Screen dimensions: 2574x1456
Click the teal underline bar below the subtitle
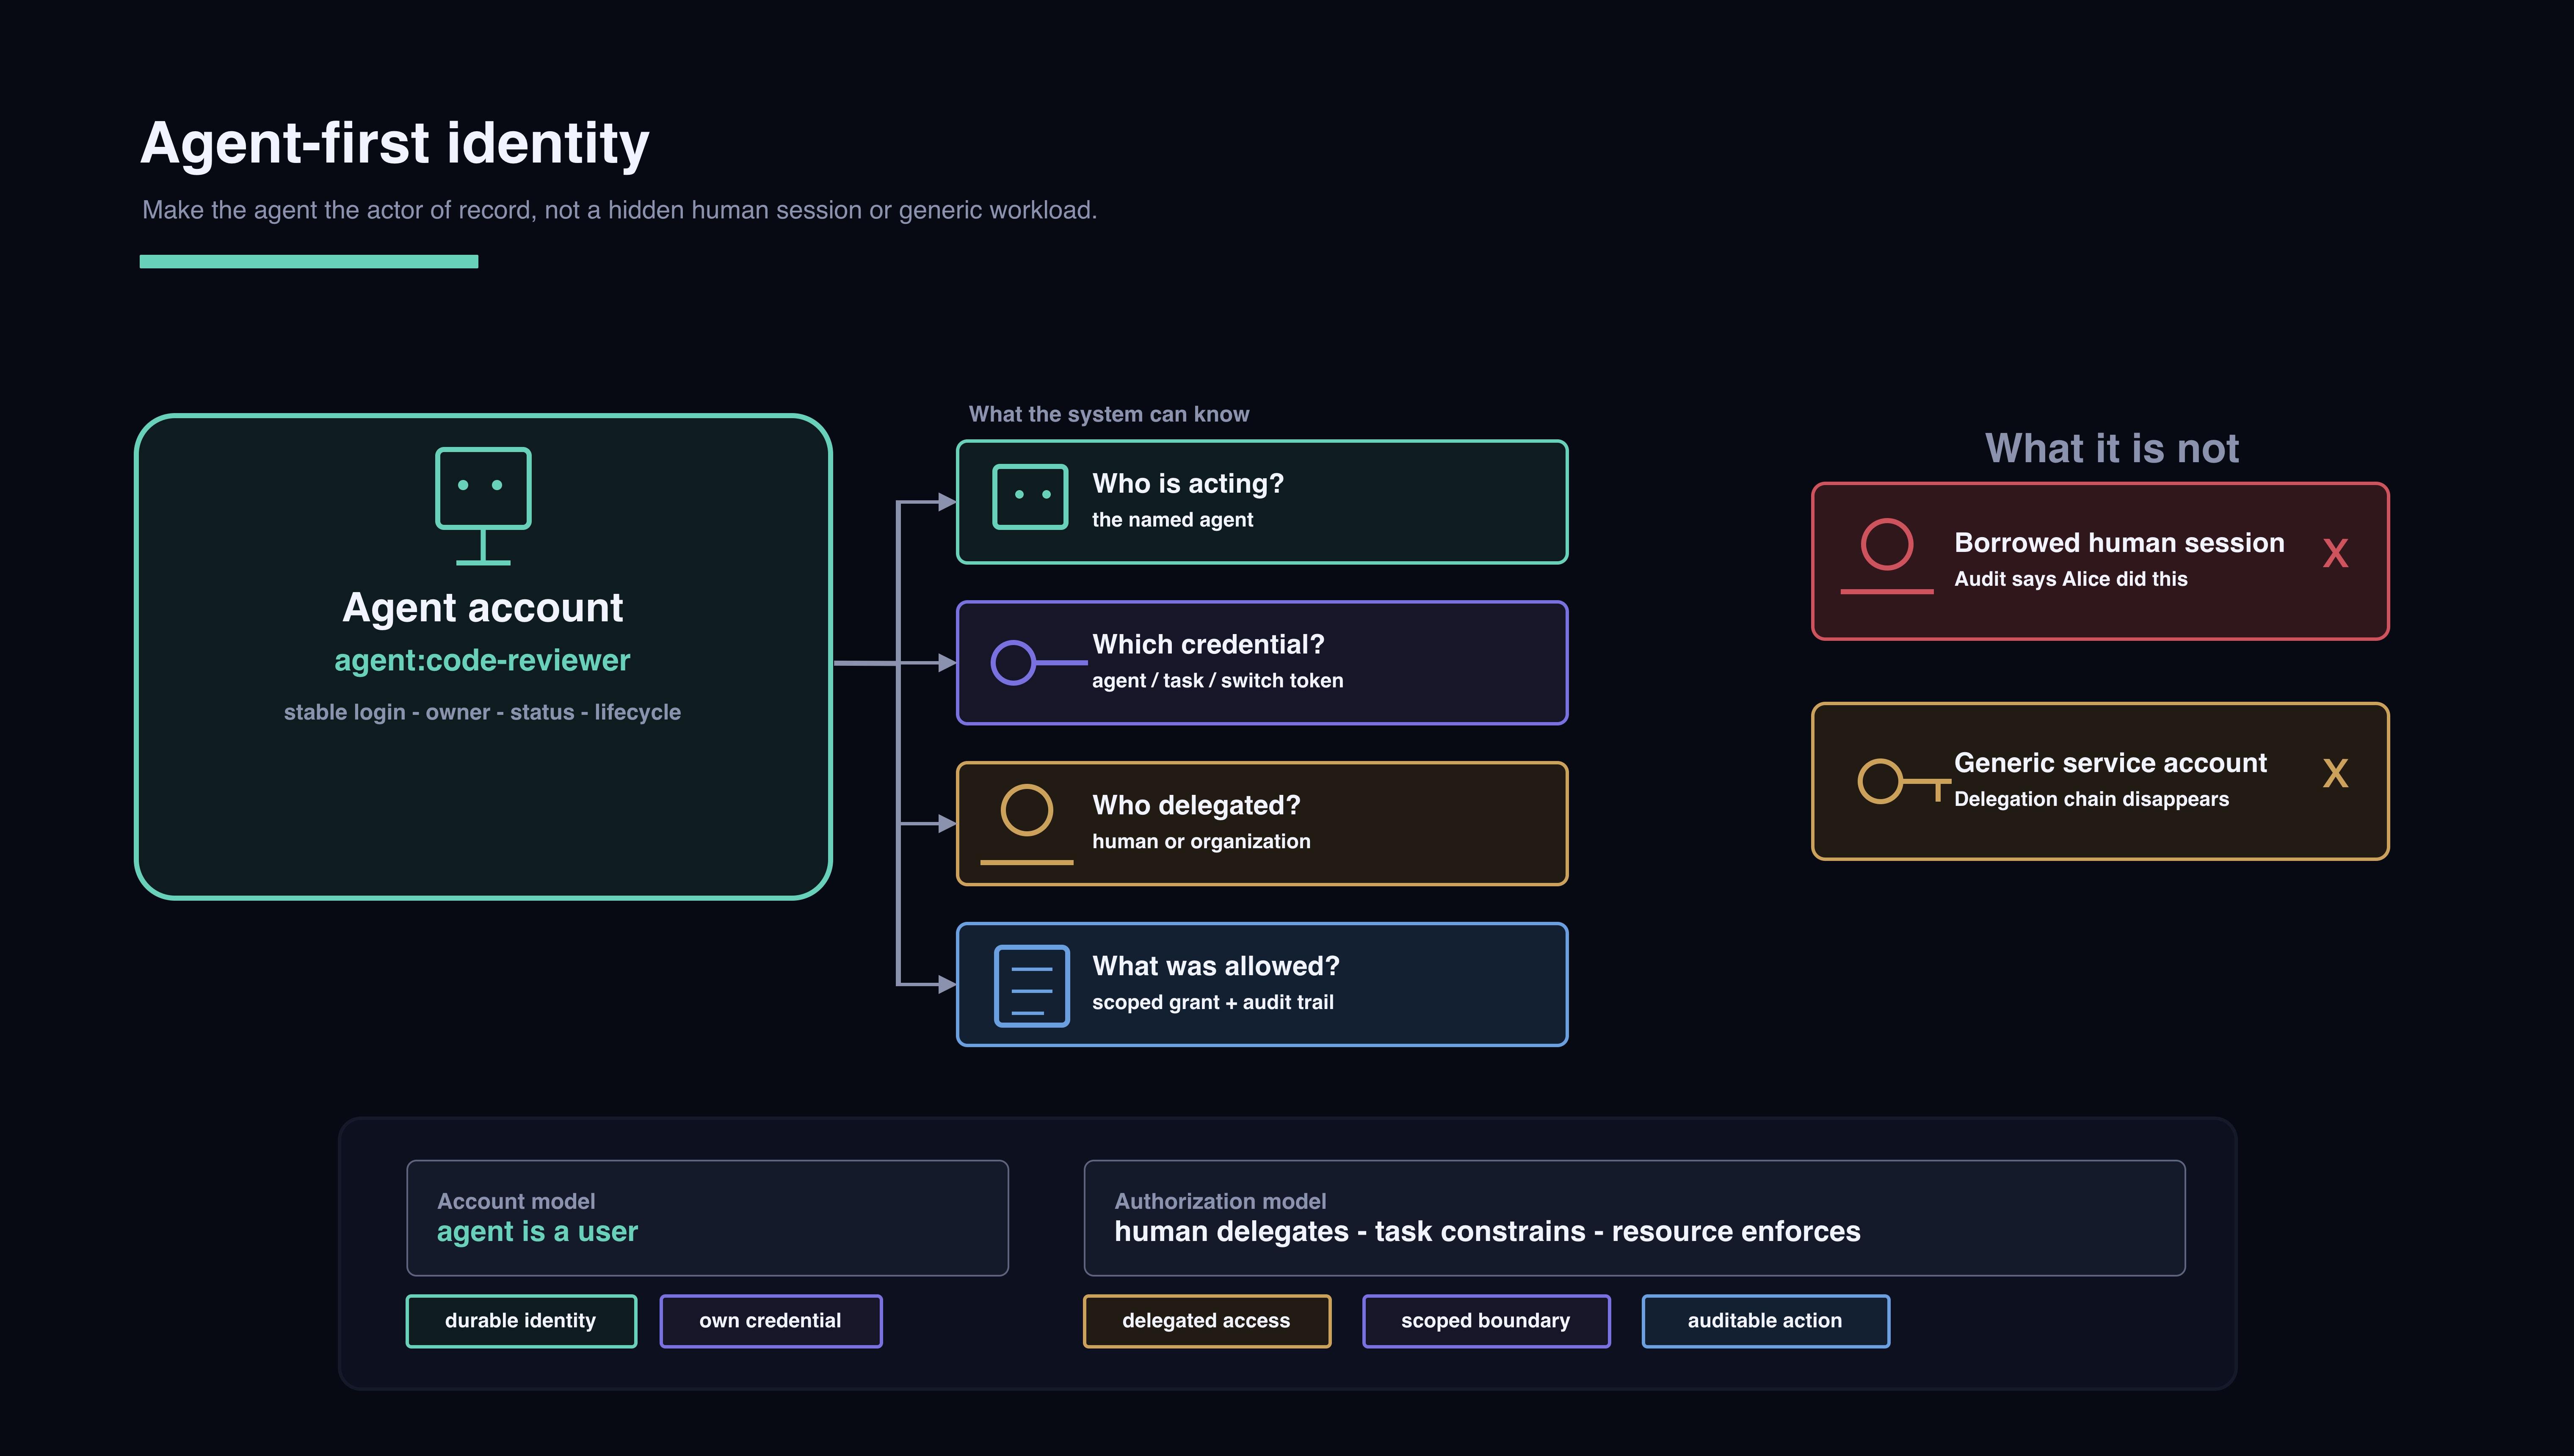[309, 262]
